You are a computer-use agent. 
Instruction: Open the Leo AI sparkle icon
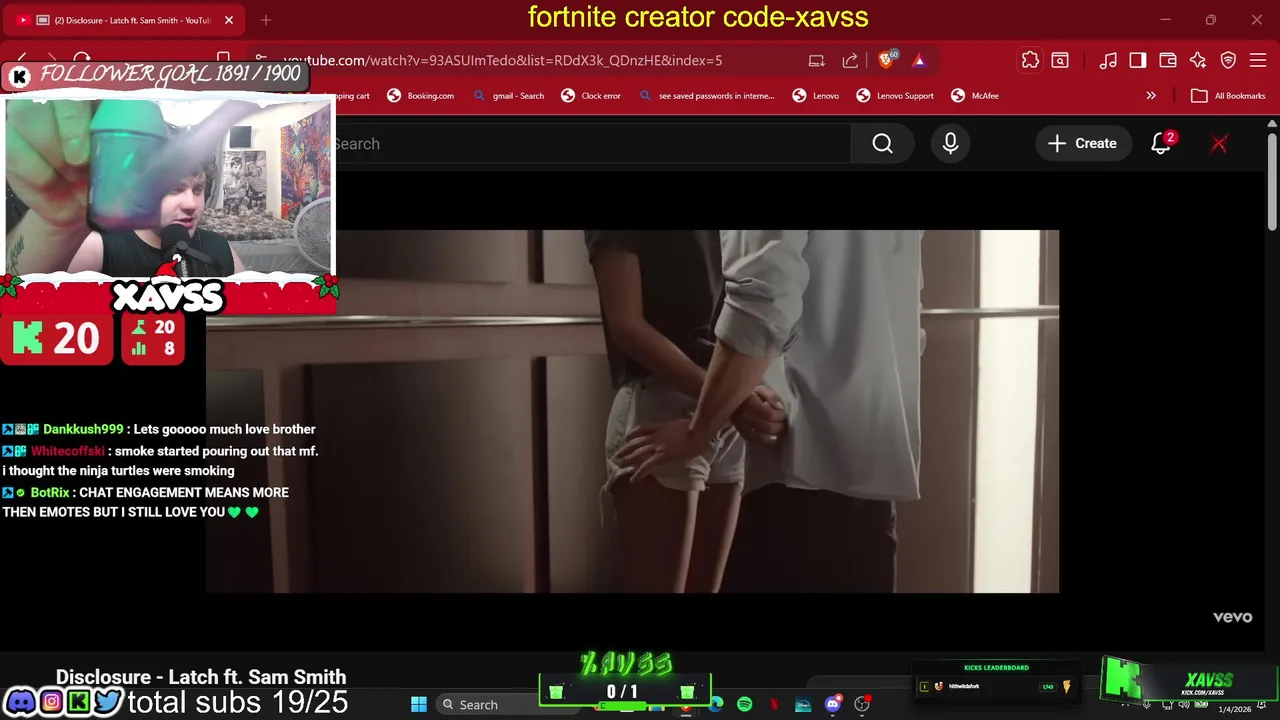(1198, 60)
